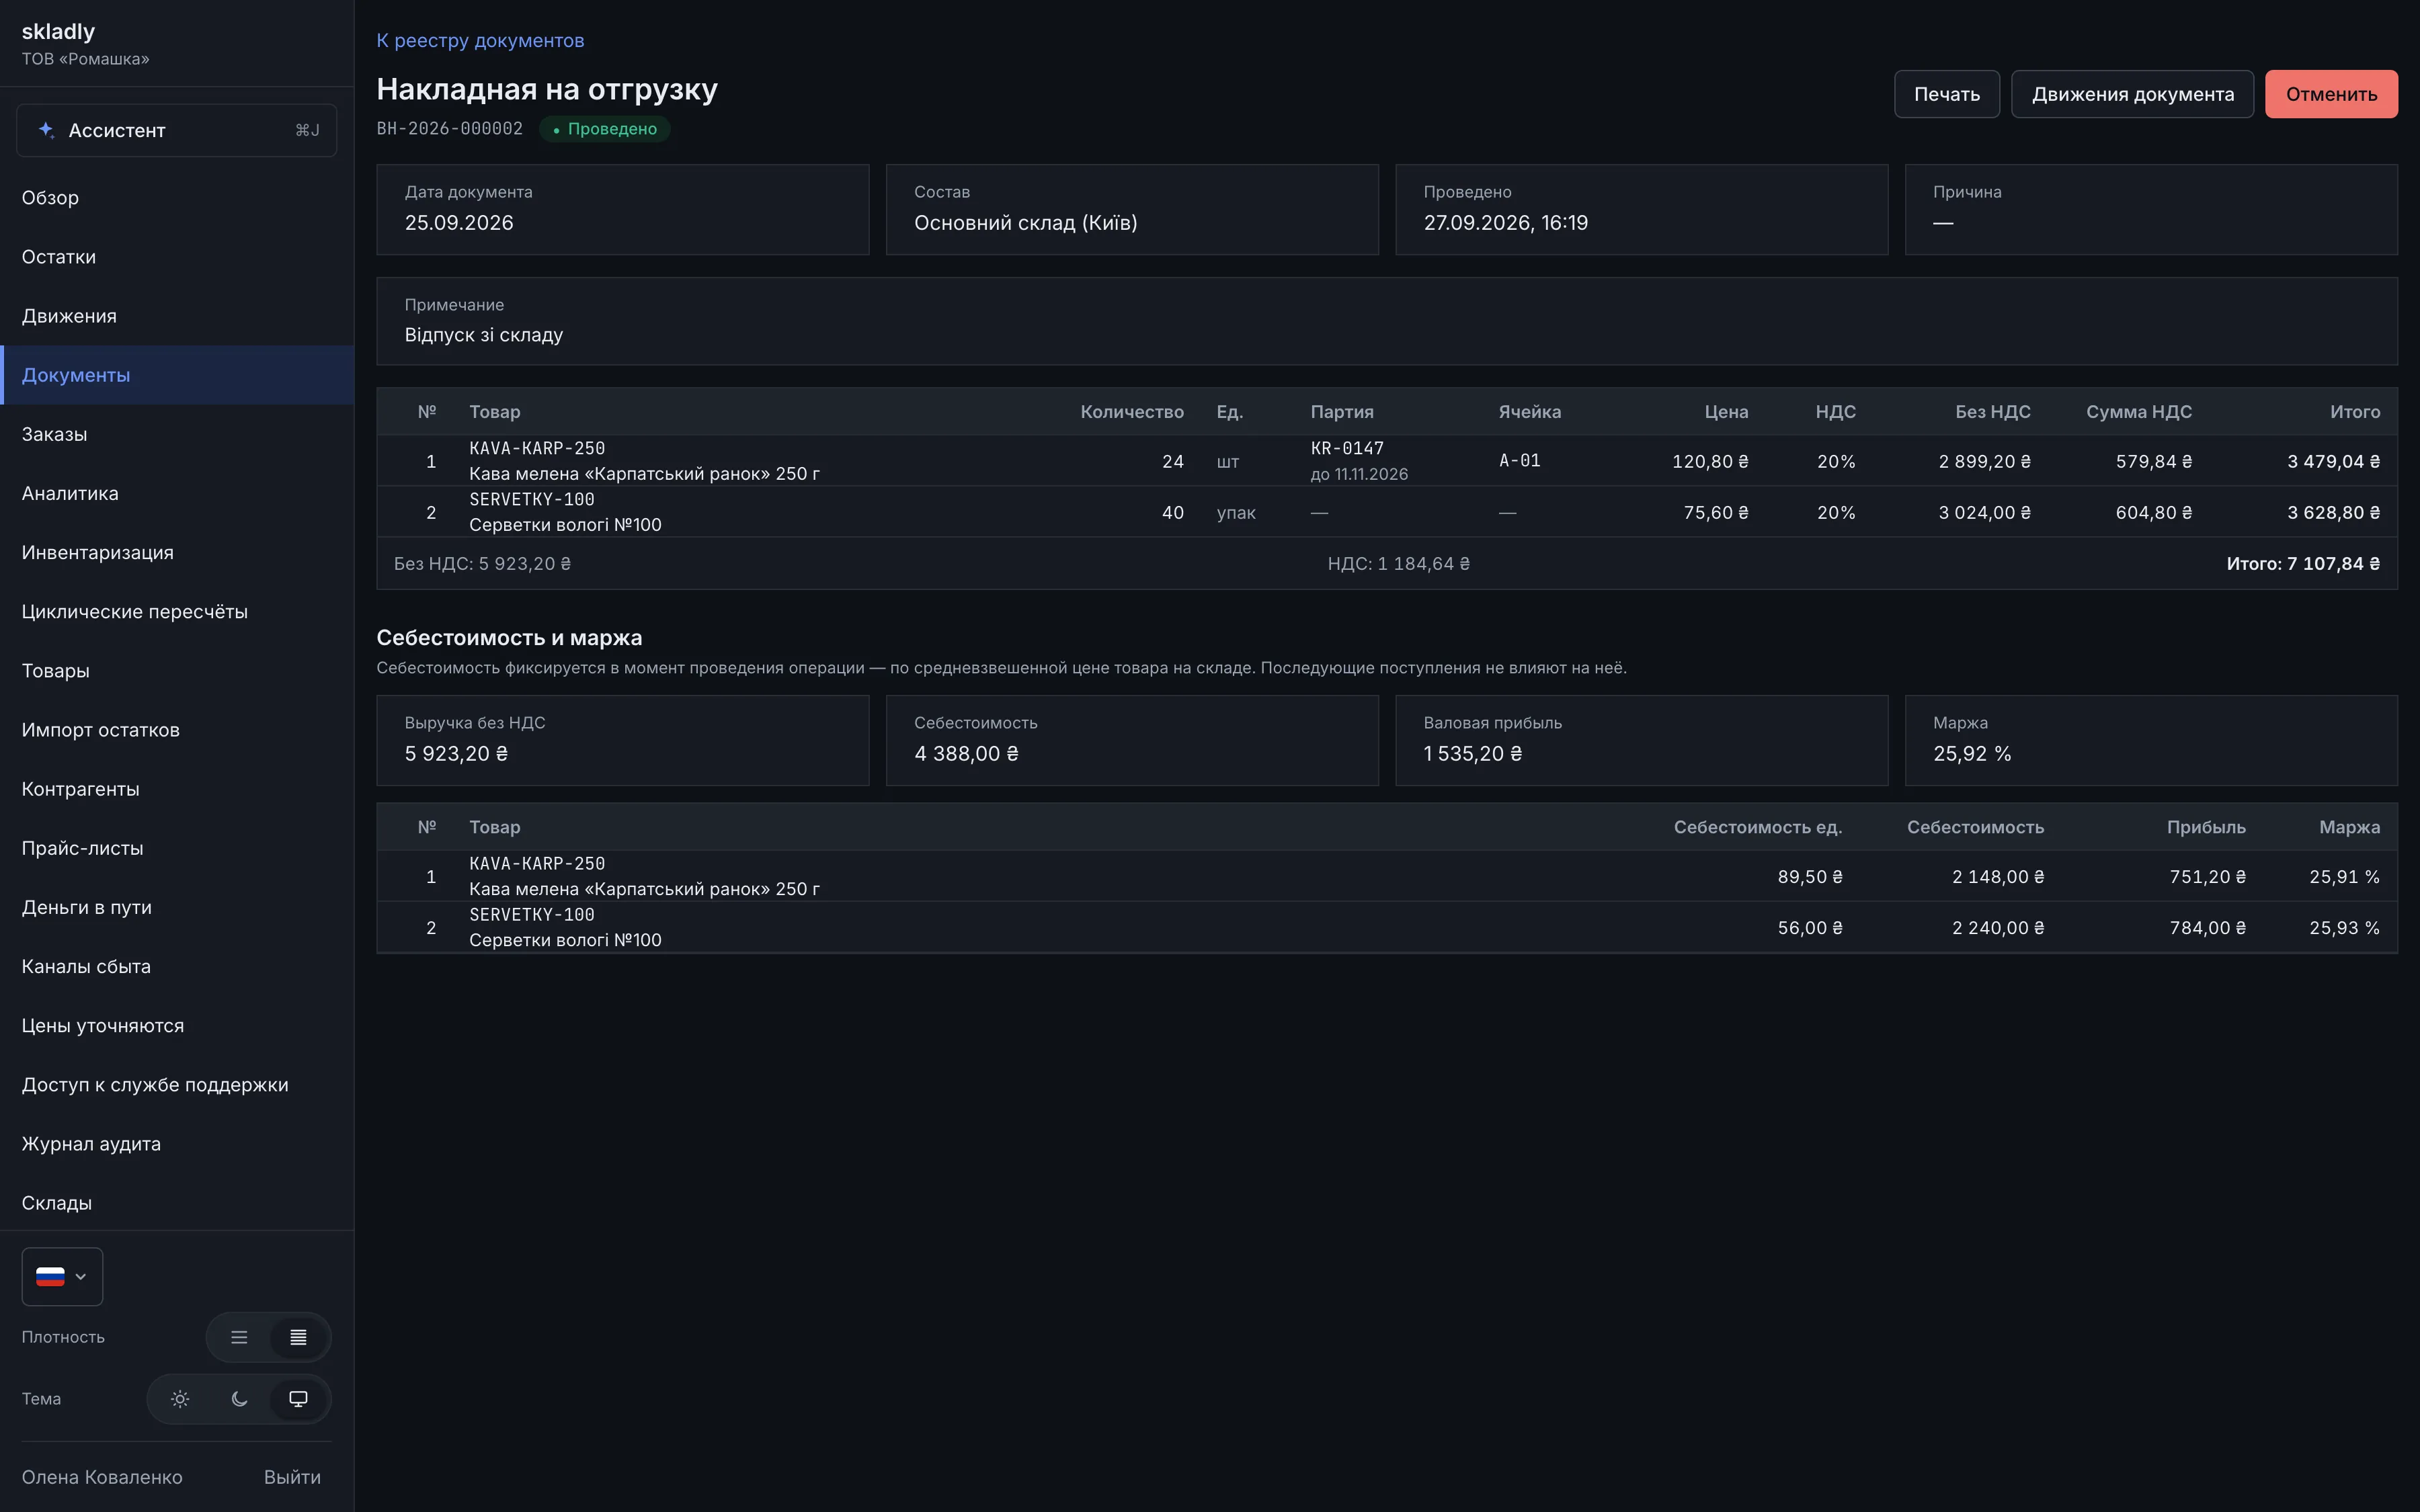Open Остатки in sidebar
This screenshot has width=2420, height=1512.
177,257
